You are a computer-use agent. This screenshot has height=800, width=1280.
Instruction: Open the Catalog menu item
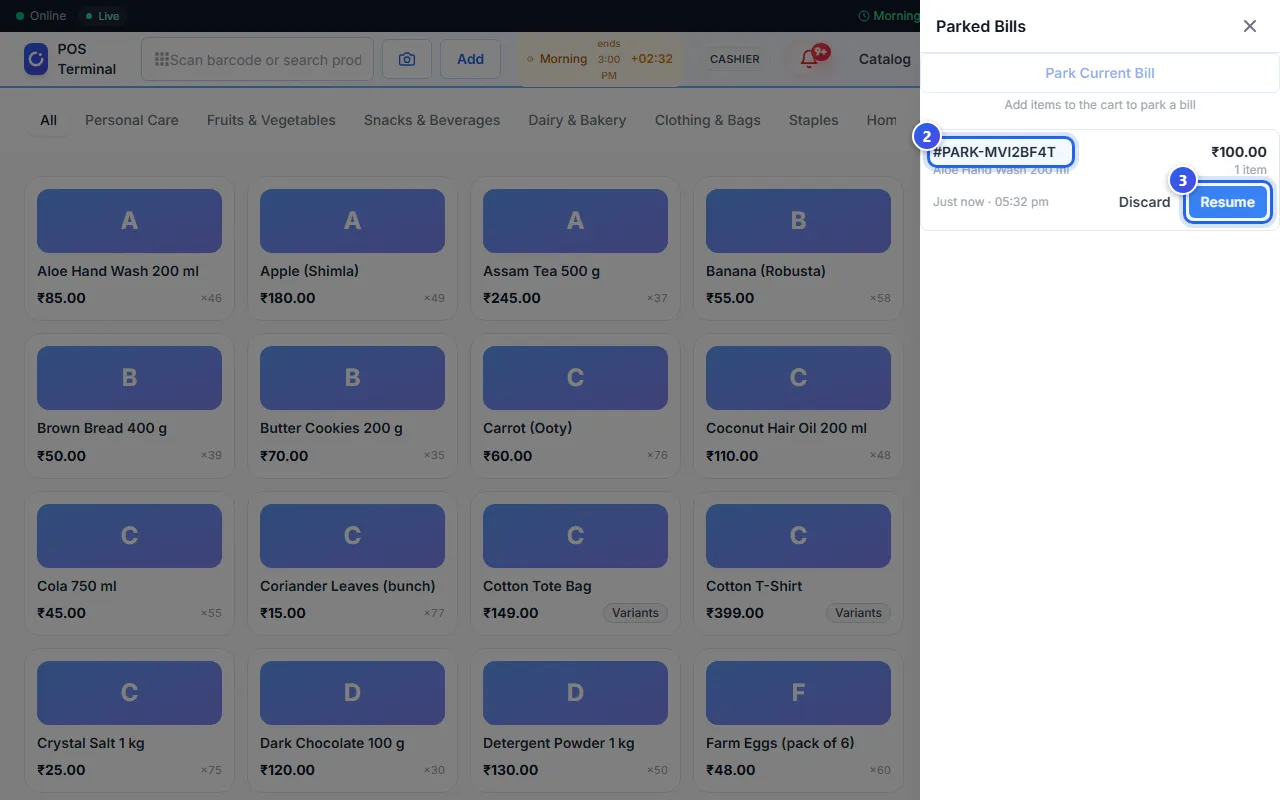(x=885, y=59)
